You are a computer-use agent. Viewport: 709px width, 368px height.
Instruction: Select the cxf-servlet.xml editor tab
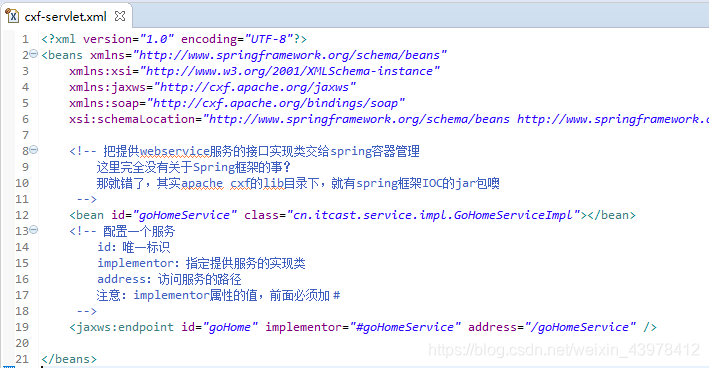[x=66, y=17]
